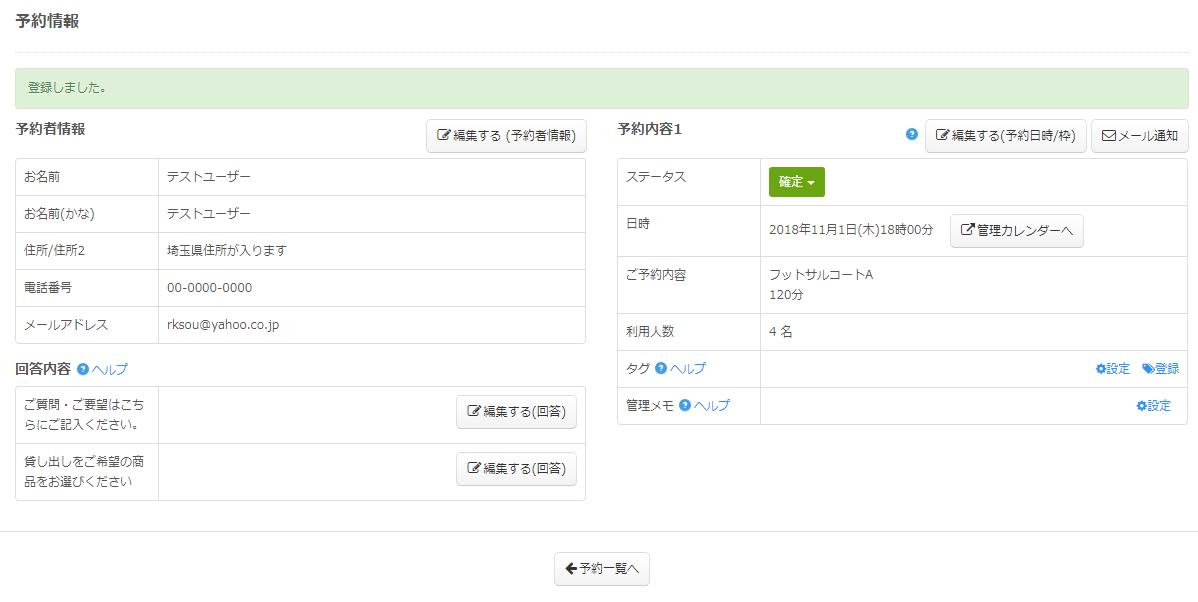Open the 確定 status dropdown

point(796,182)
